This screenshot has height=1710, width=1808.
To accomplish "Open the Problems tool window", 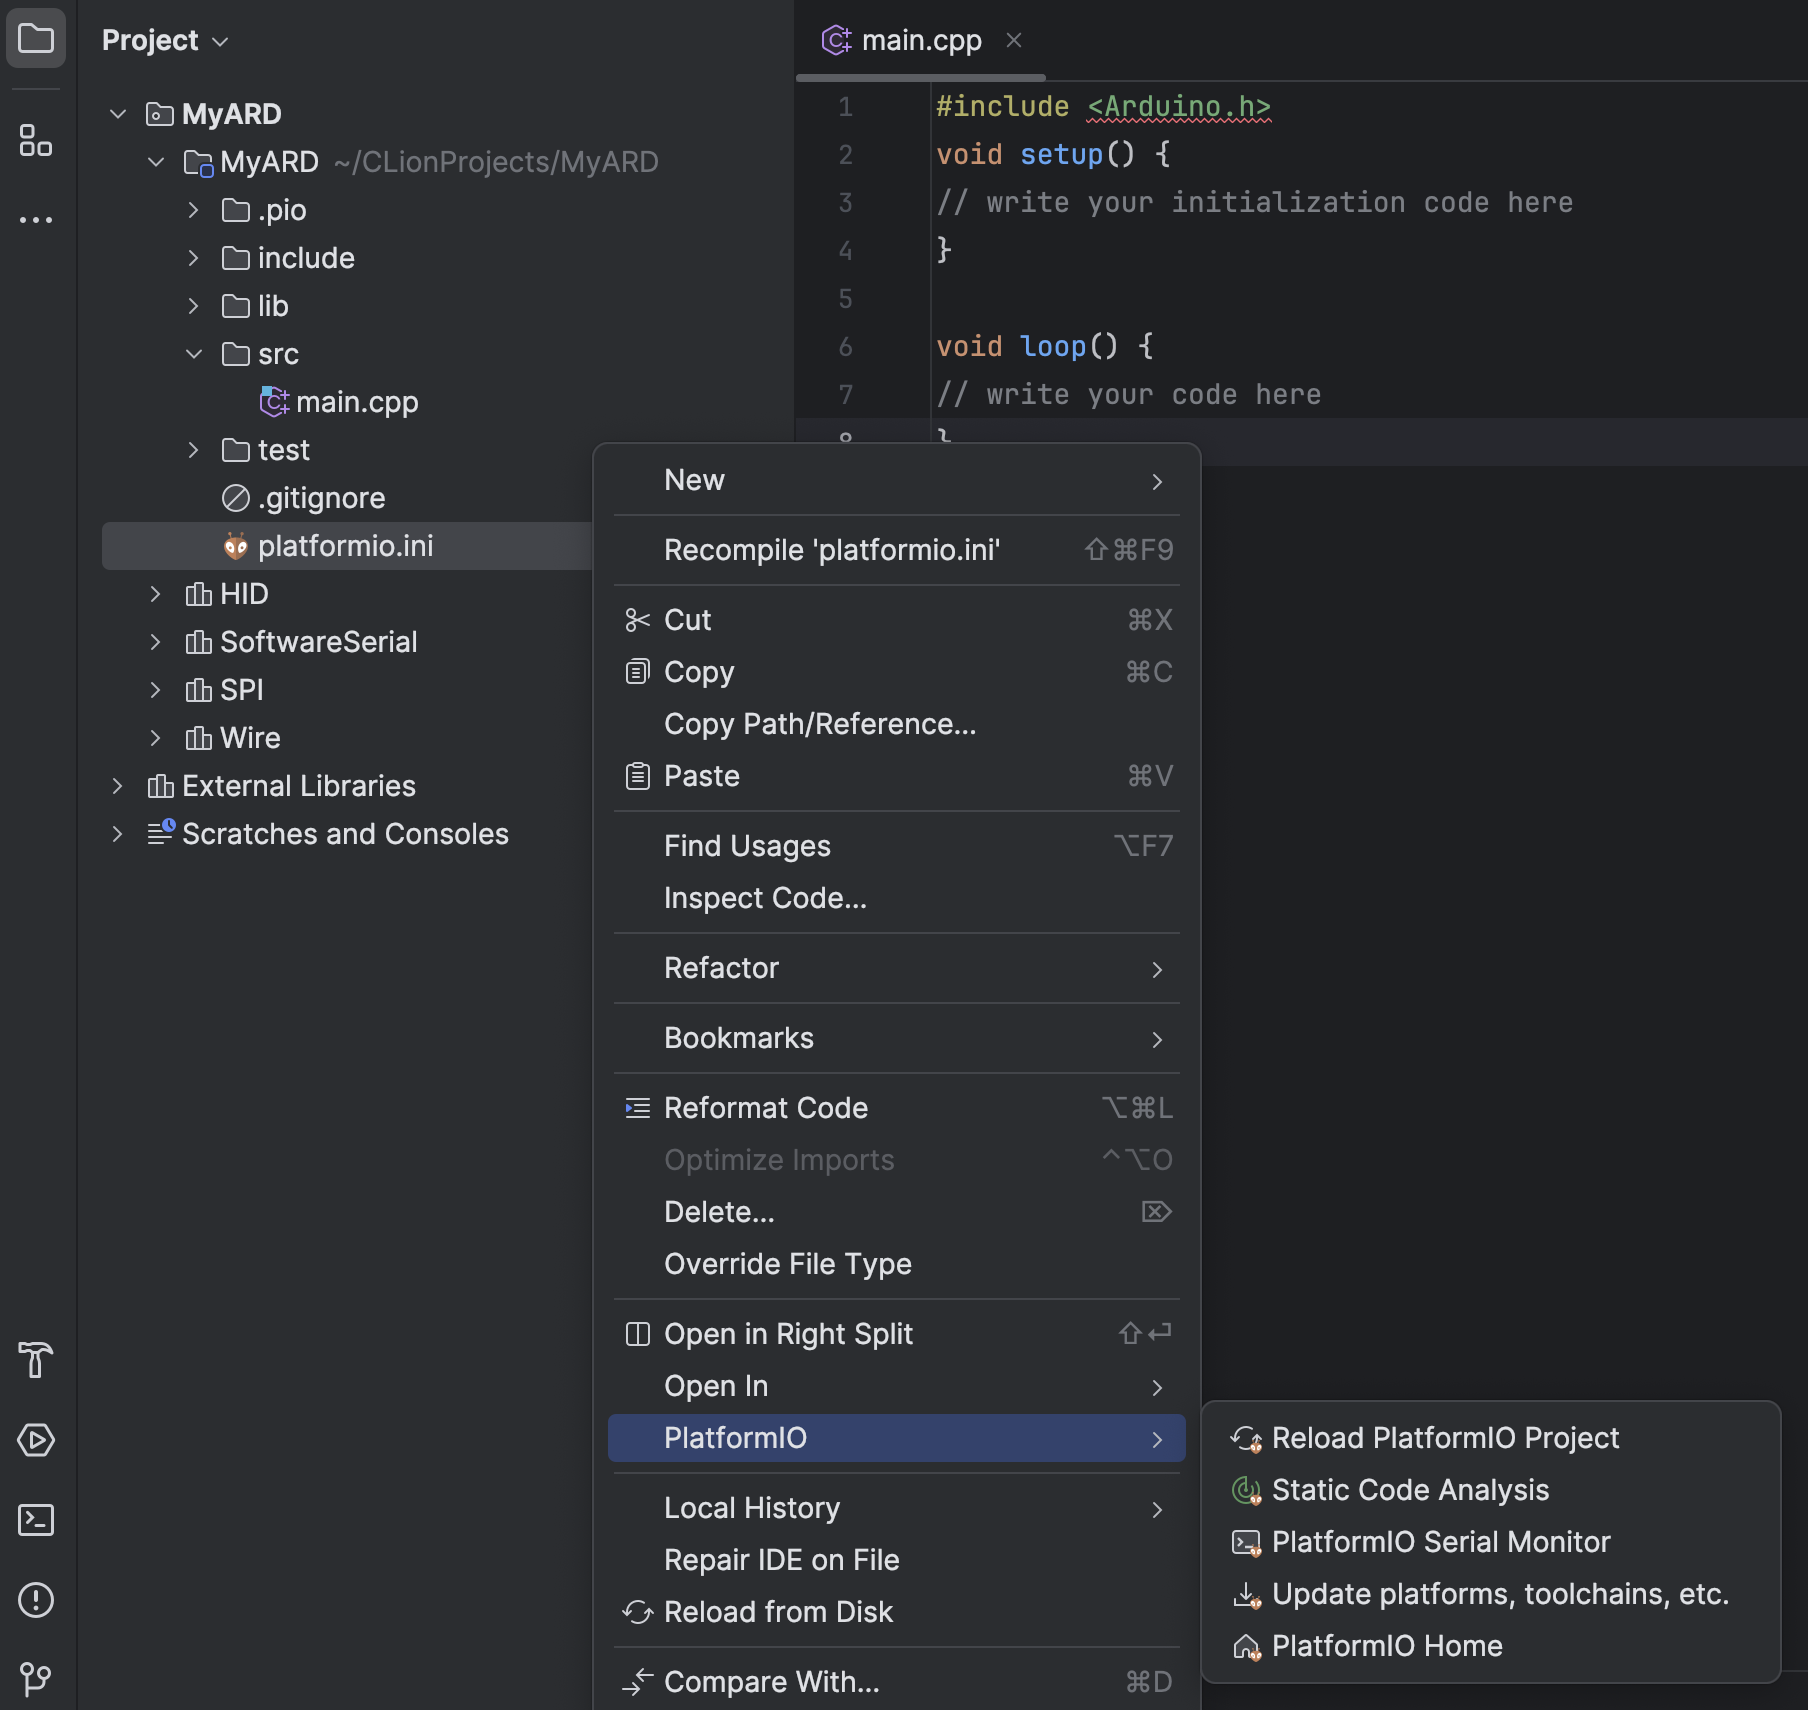I will [37, 1601].
